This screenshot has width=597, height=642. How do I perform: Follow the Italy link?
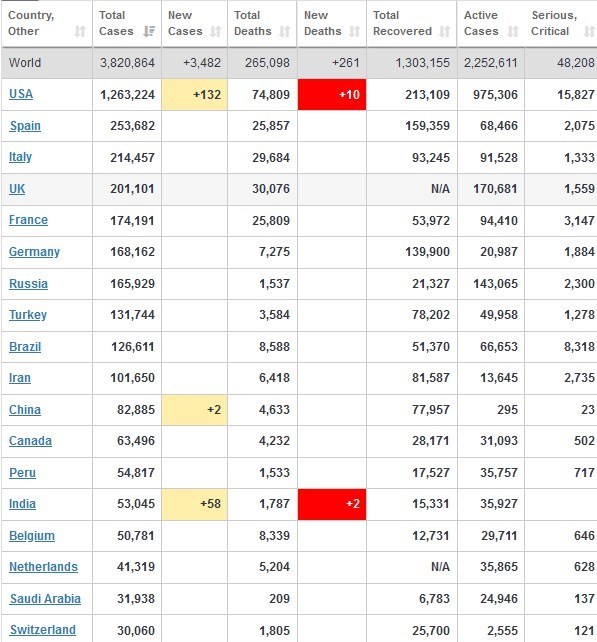click(x=20, y=157)
